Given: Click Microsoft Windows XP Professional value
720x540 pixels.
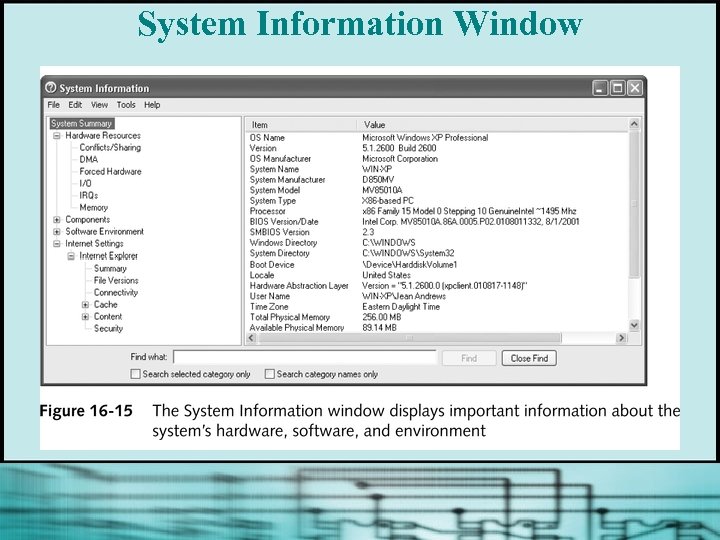Looking at the screenshot, I should 425,138.
